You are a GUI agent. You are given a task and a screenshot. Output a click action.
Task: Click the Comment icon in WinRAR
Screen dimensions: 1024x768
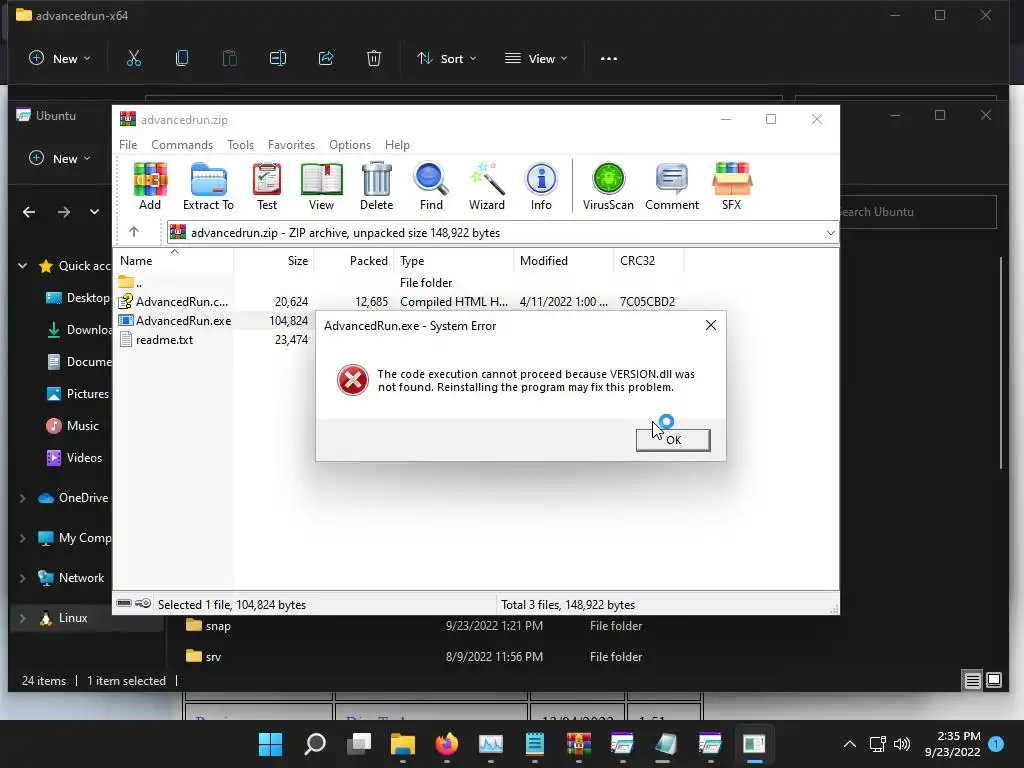coord(672,186)
